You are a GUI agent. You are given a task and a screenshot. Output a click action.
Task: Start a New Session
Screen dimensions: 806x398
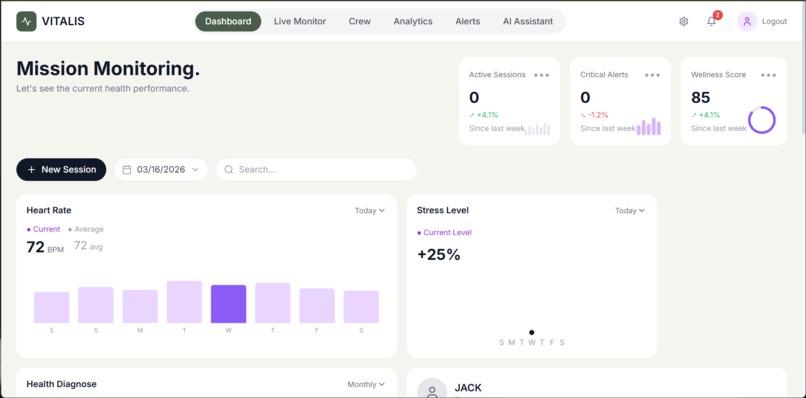pos(61,170)
